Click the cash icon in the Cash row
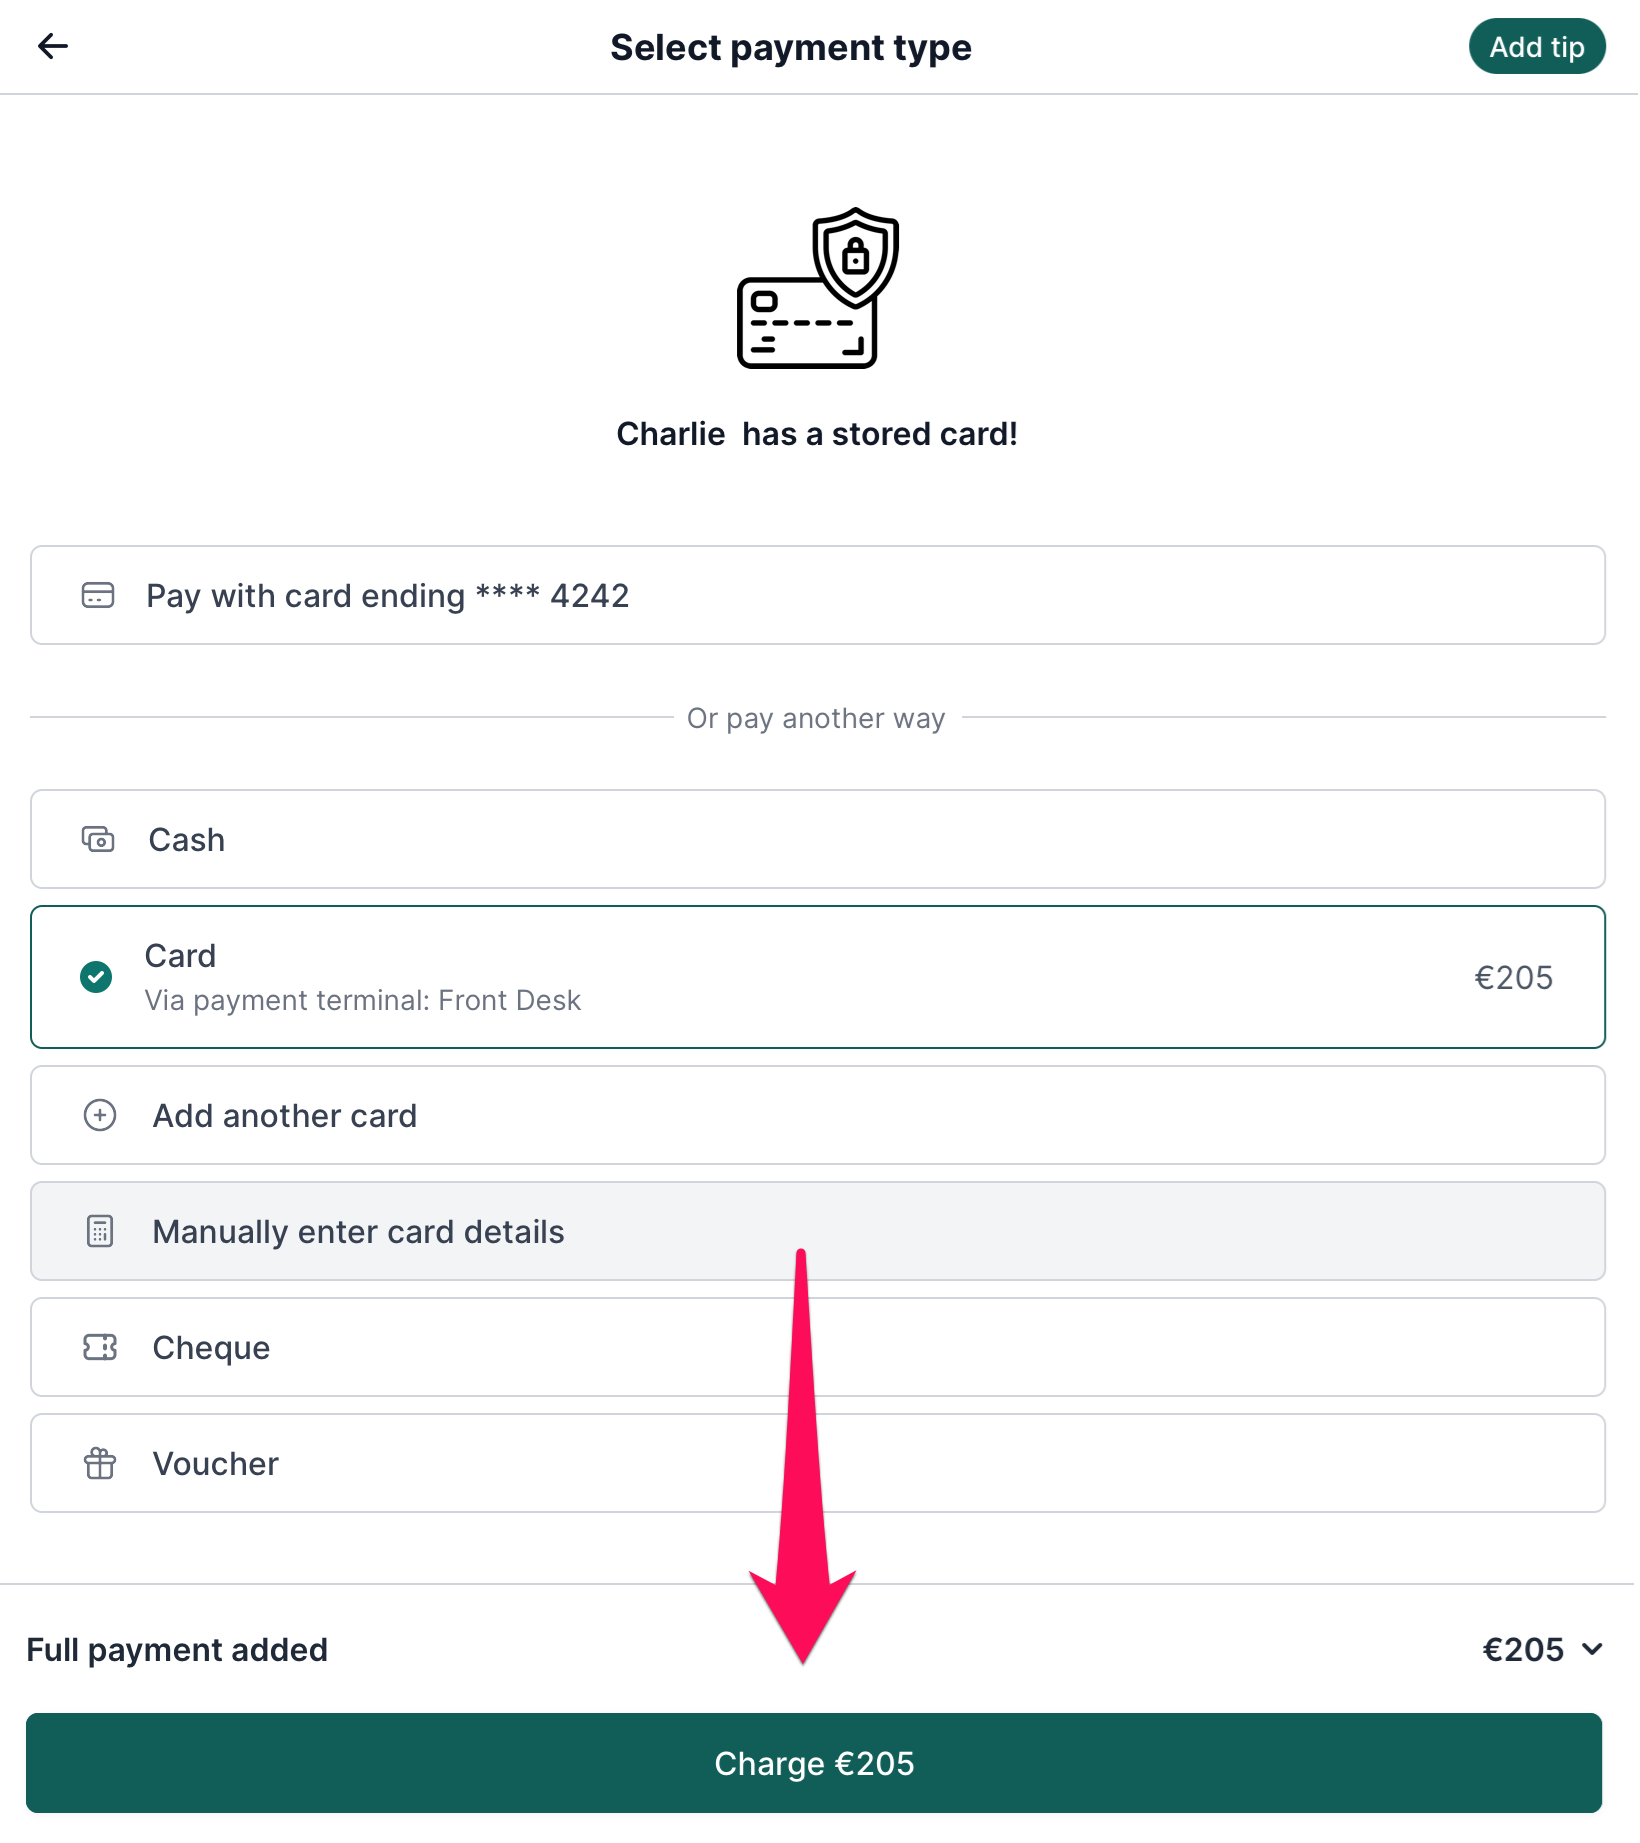 (98, 839)
